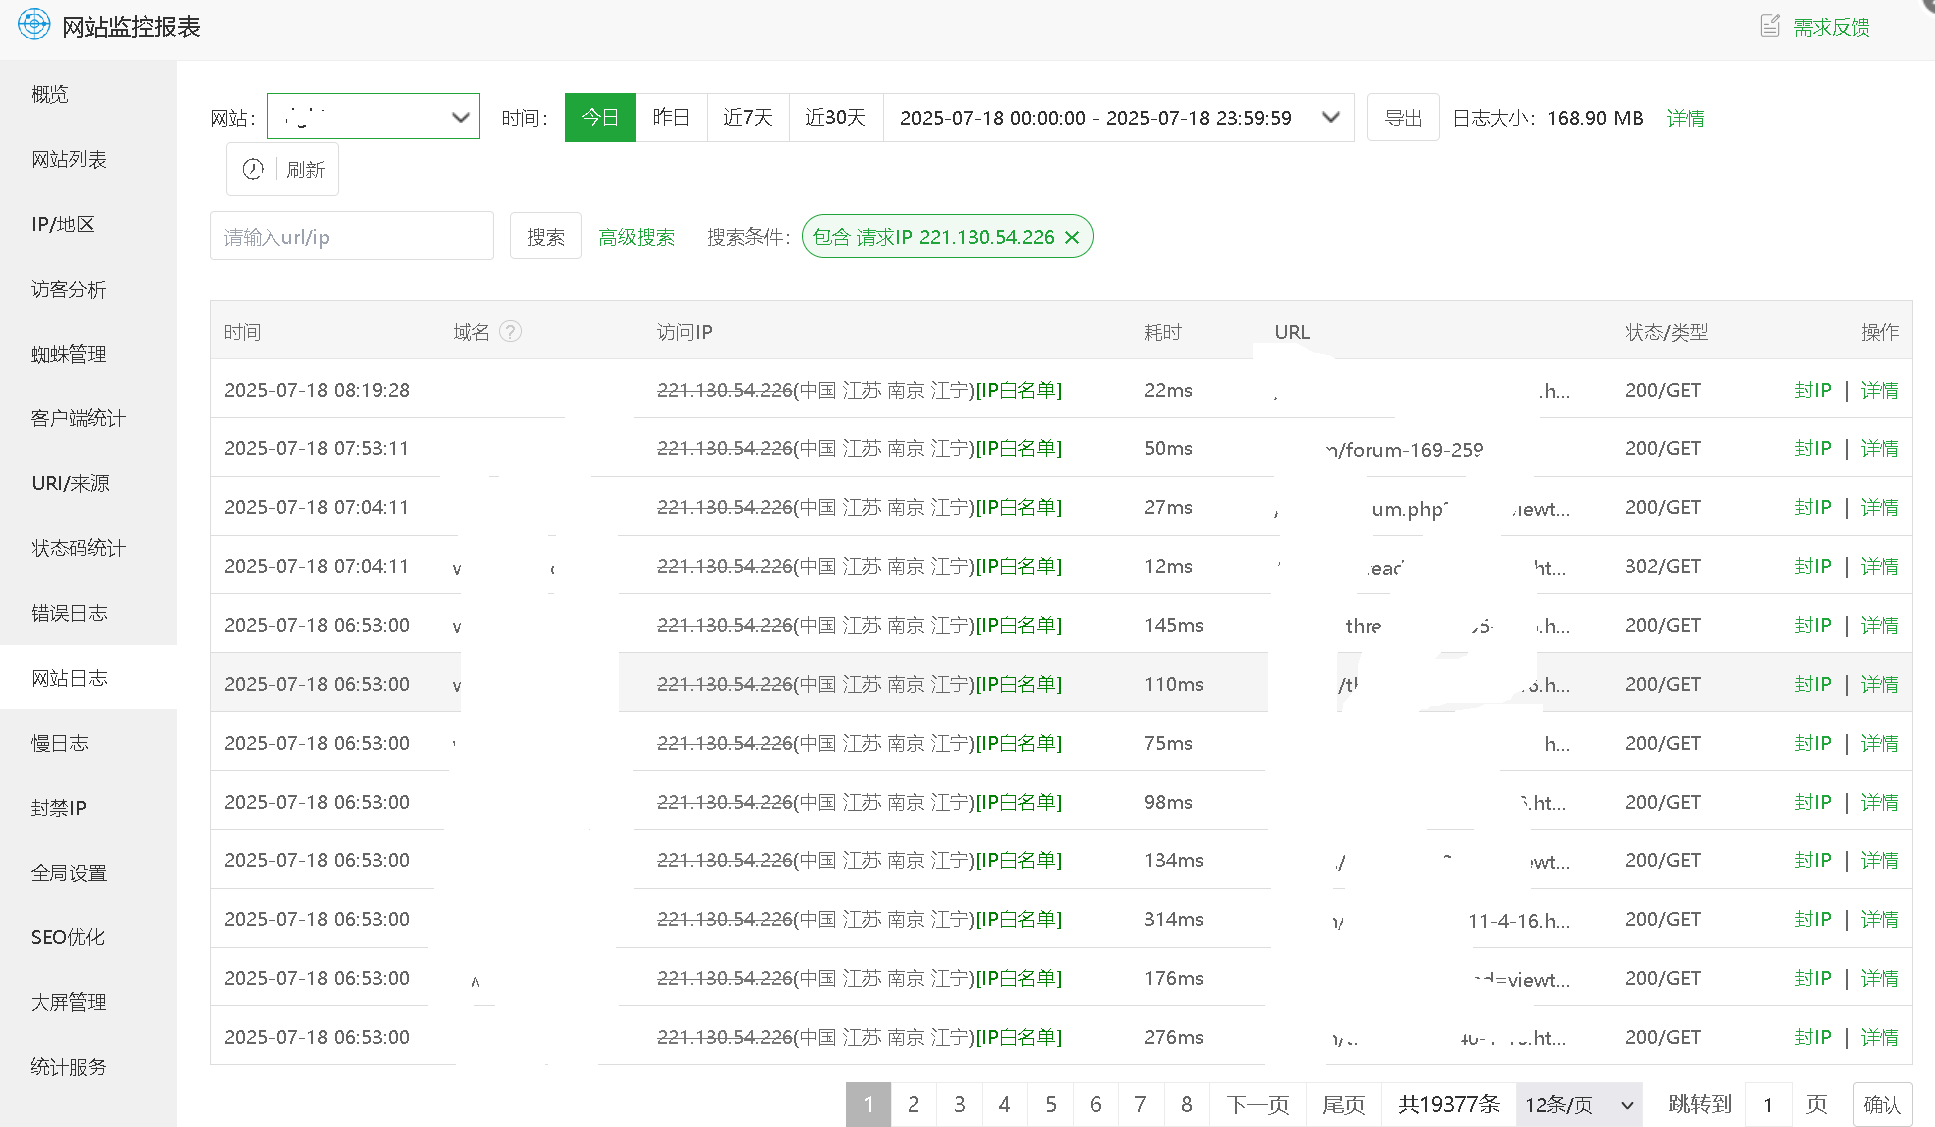1935x1127 pixels.
Task: Open the 高级搜索 advanced search link
Action: 636,237
